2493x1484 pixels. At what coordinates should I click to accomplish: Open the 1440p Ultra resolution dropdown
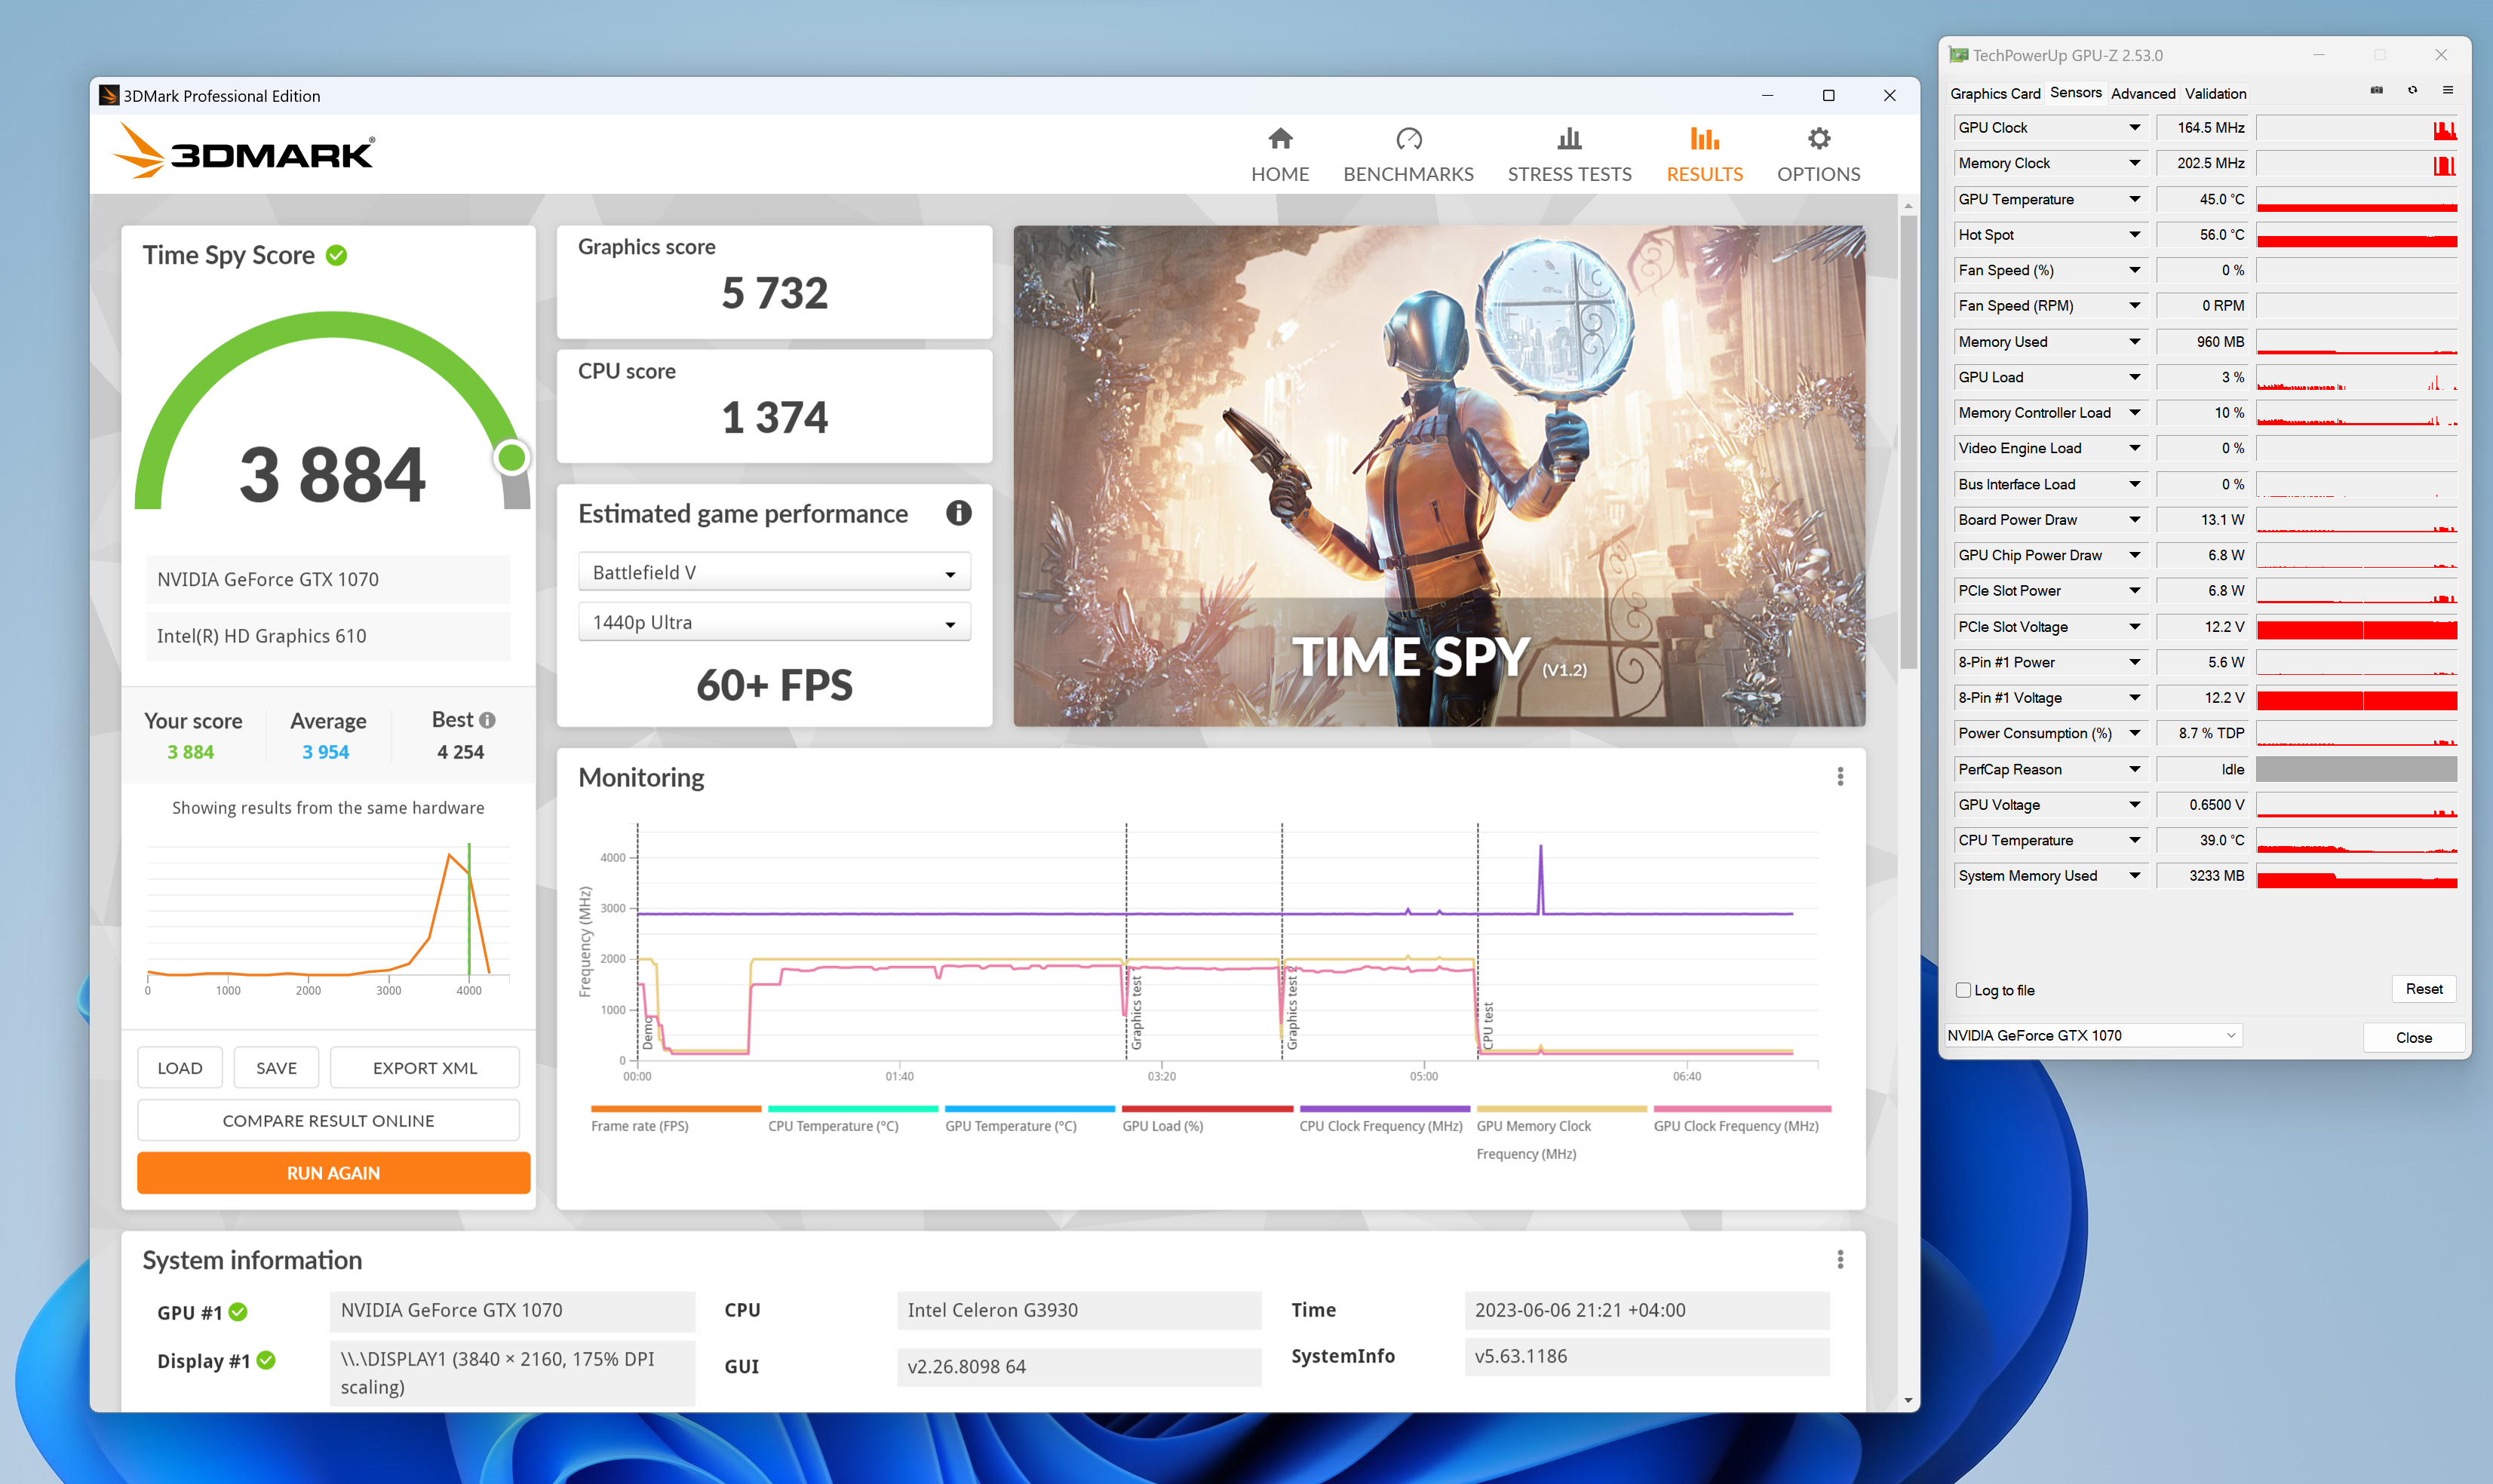pos(774,623)
